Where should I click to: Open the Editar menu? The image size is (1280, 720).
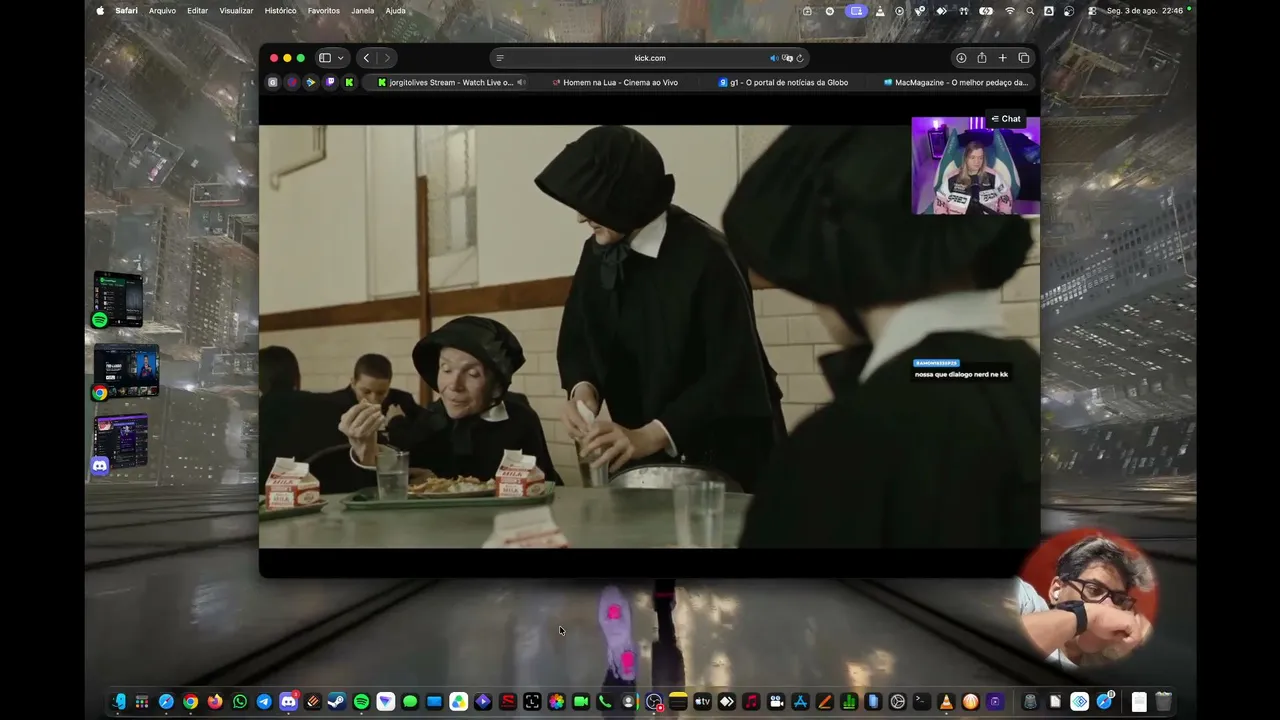(x=198, y=11)
